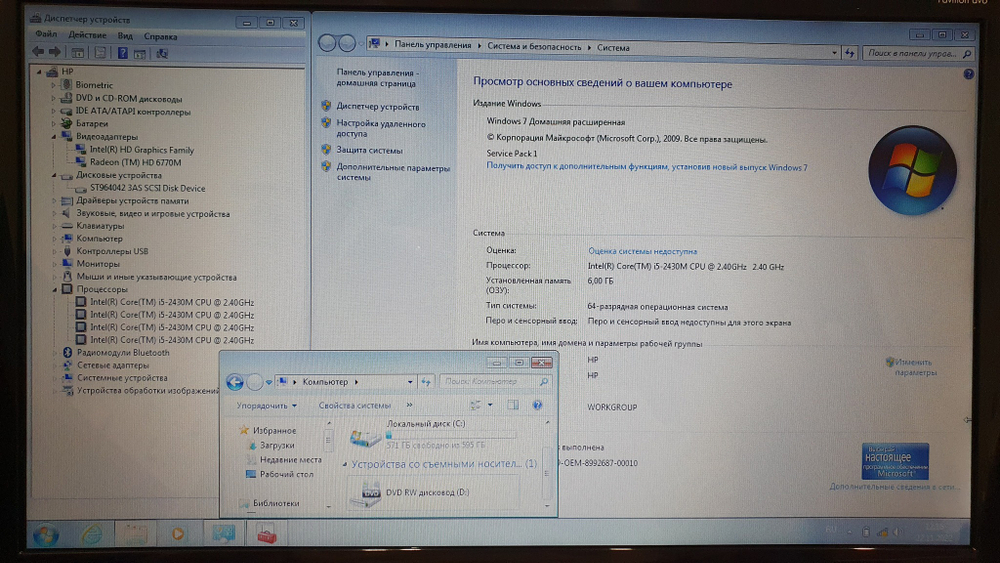Image resolution: width=1000 pixels, height=563 pixels.
Task: Click Свойства системы in Explorer toolbar
Action: click(x=355, y=406)
